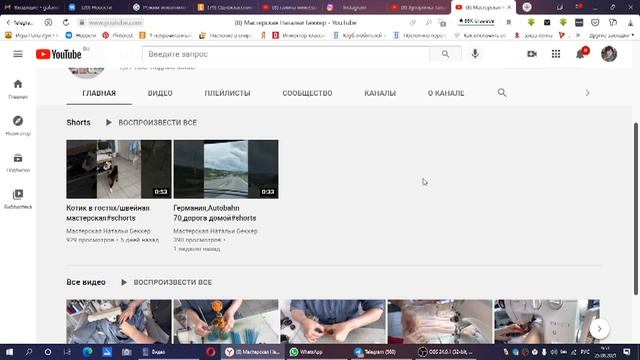Open YouTube apps grid
This screenshot has width=640, height=360.
tap(556, 54)
